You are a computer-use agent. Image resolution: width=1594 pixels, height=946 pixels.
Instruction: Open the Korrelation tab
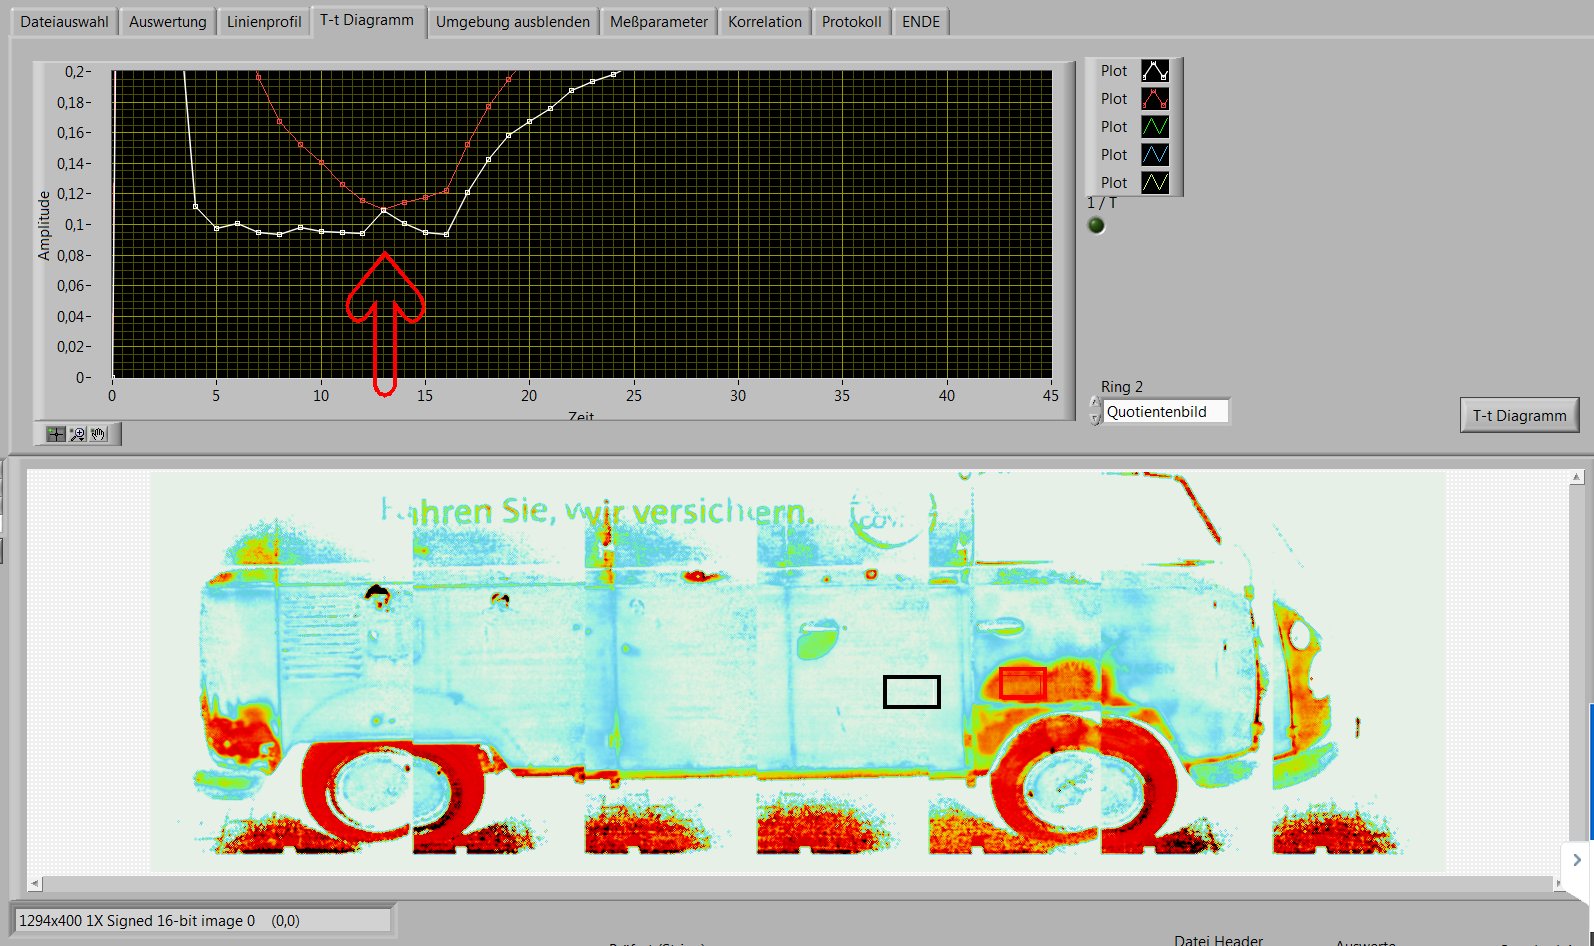(x=765, y=22)
